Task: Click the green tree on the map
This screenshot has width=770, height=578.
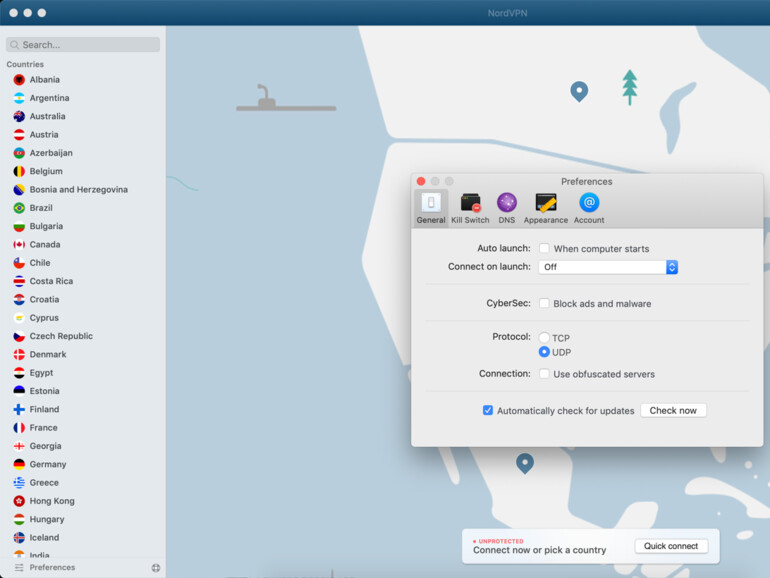Action: click(630, 87)
